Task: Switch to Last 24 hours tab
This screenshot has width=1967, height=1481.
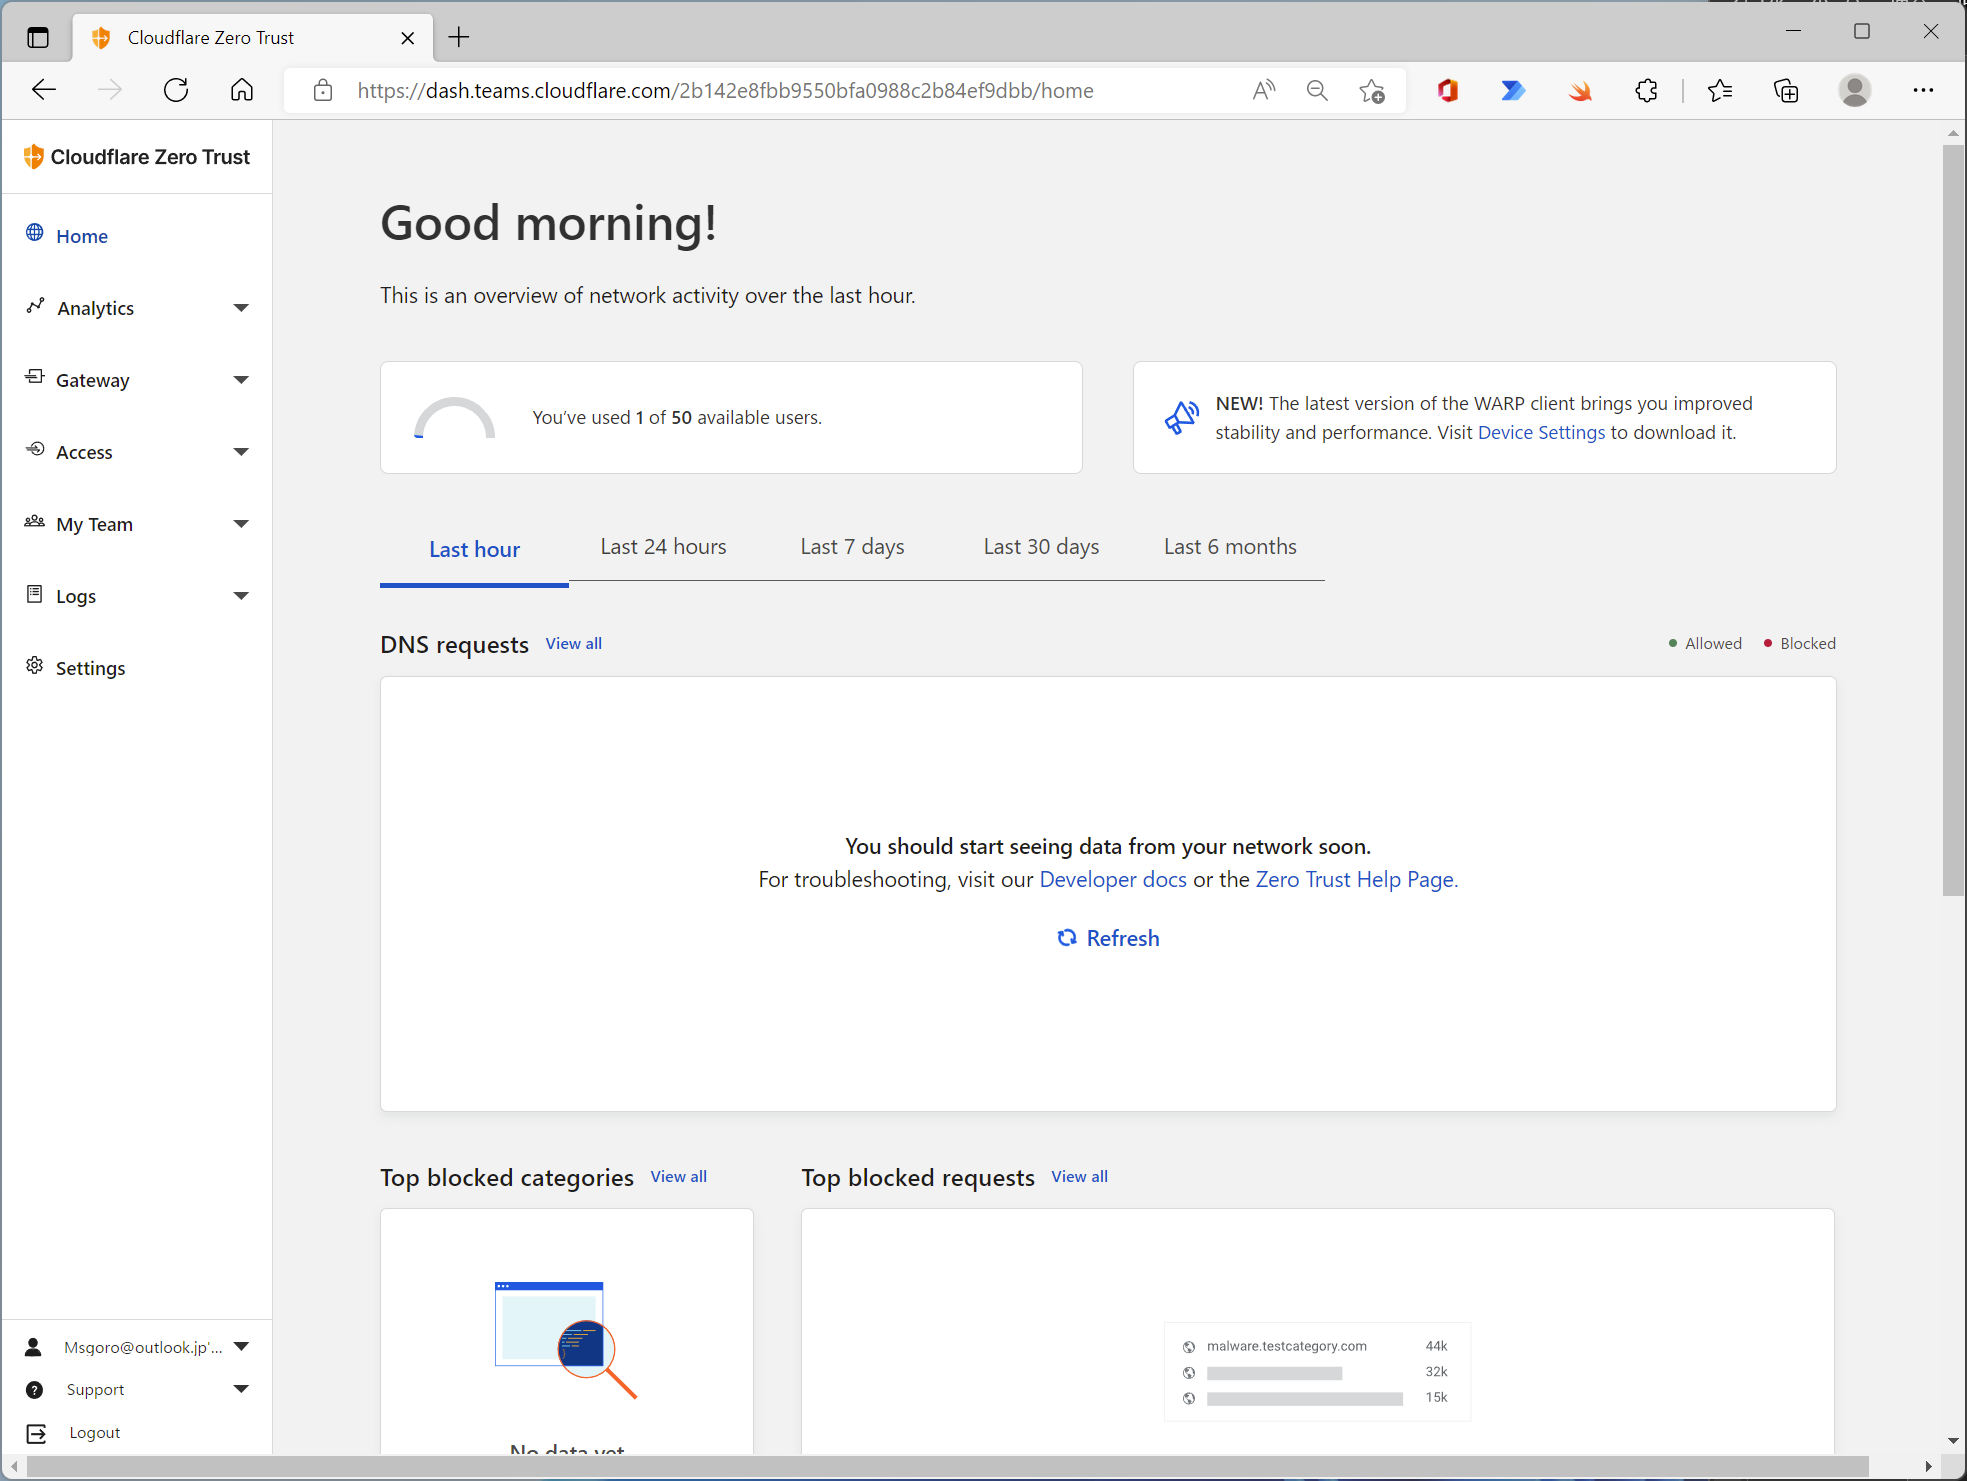Action: [x=663, y=547]
